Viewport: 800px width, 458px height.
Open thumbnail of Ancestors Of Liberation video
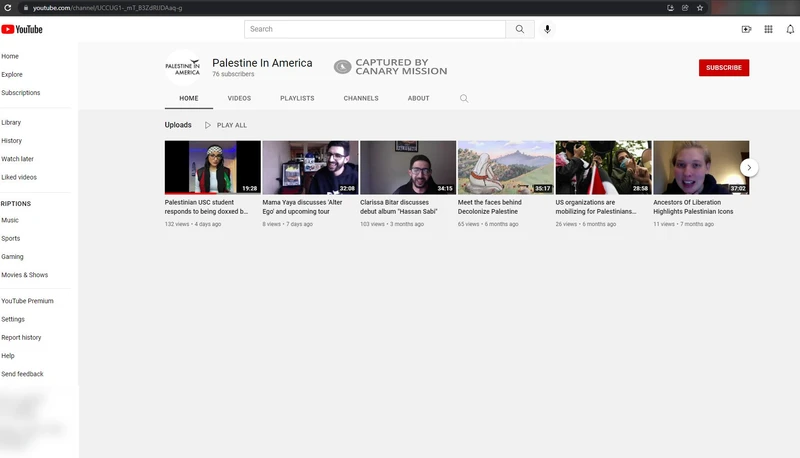coord(701,167)
